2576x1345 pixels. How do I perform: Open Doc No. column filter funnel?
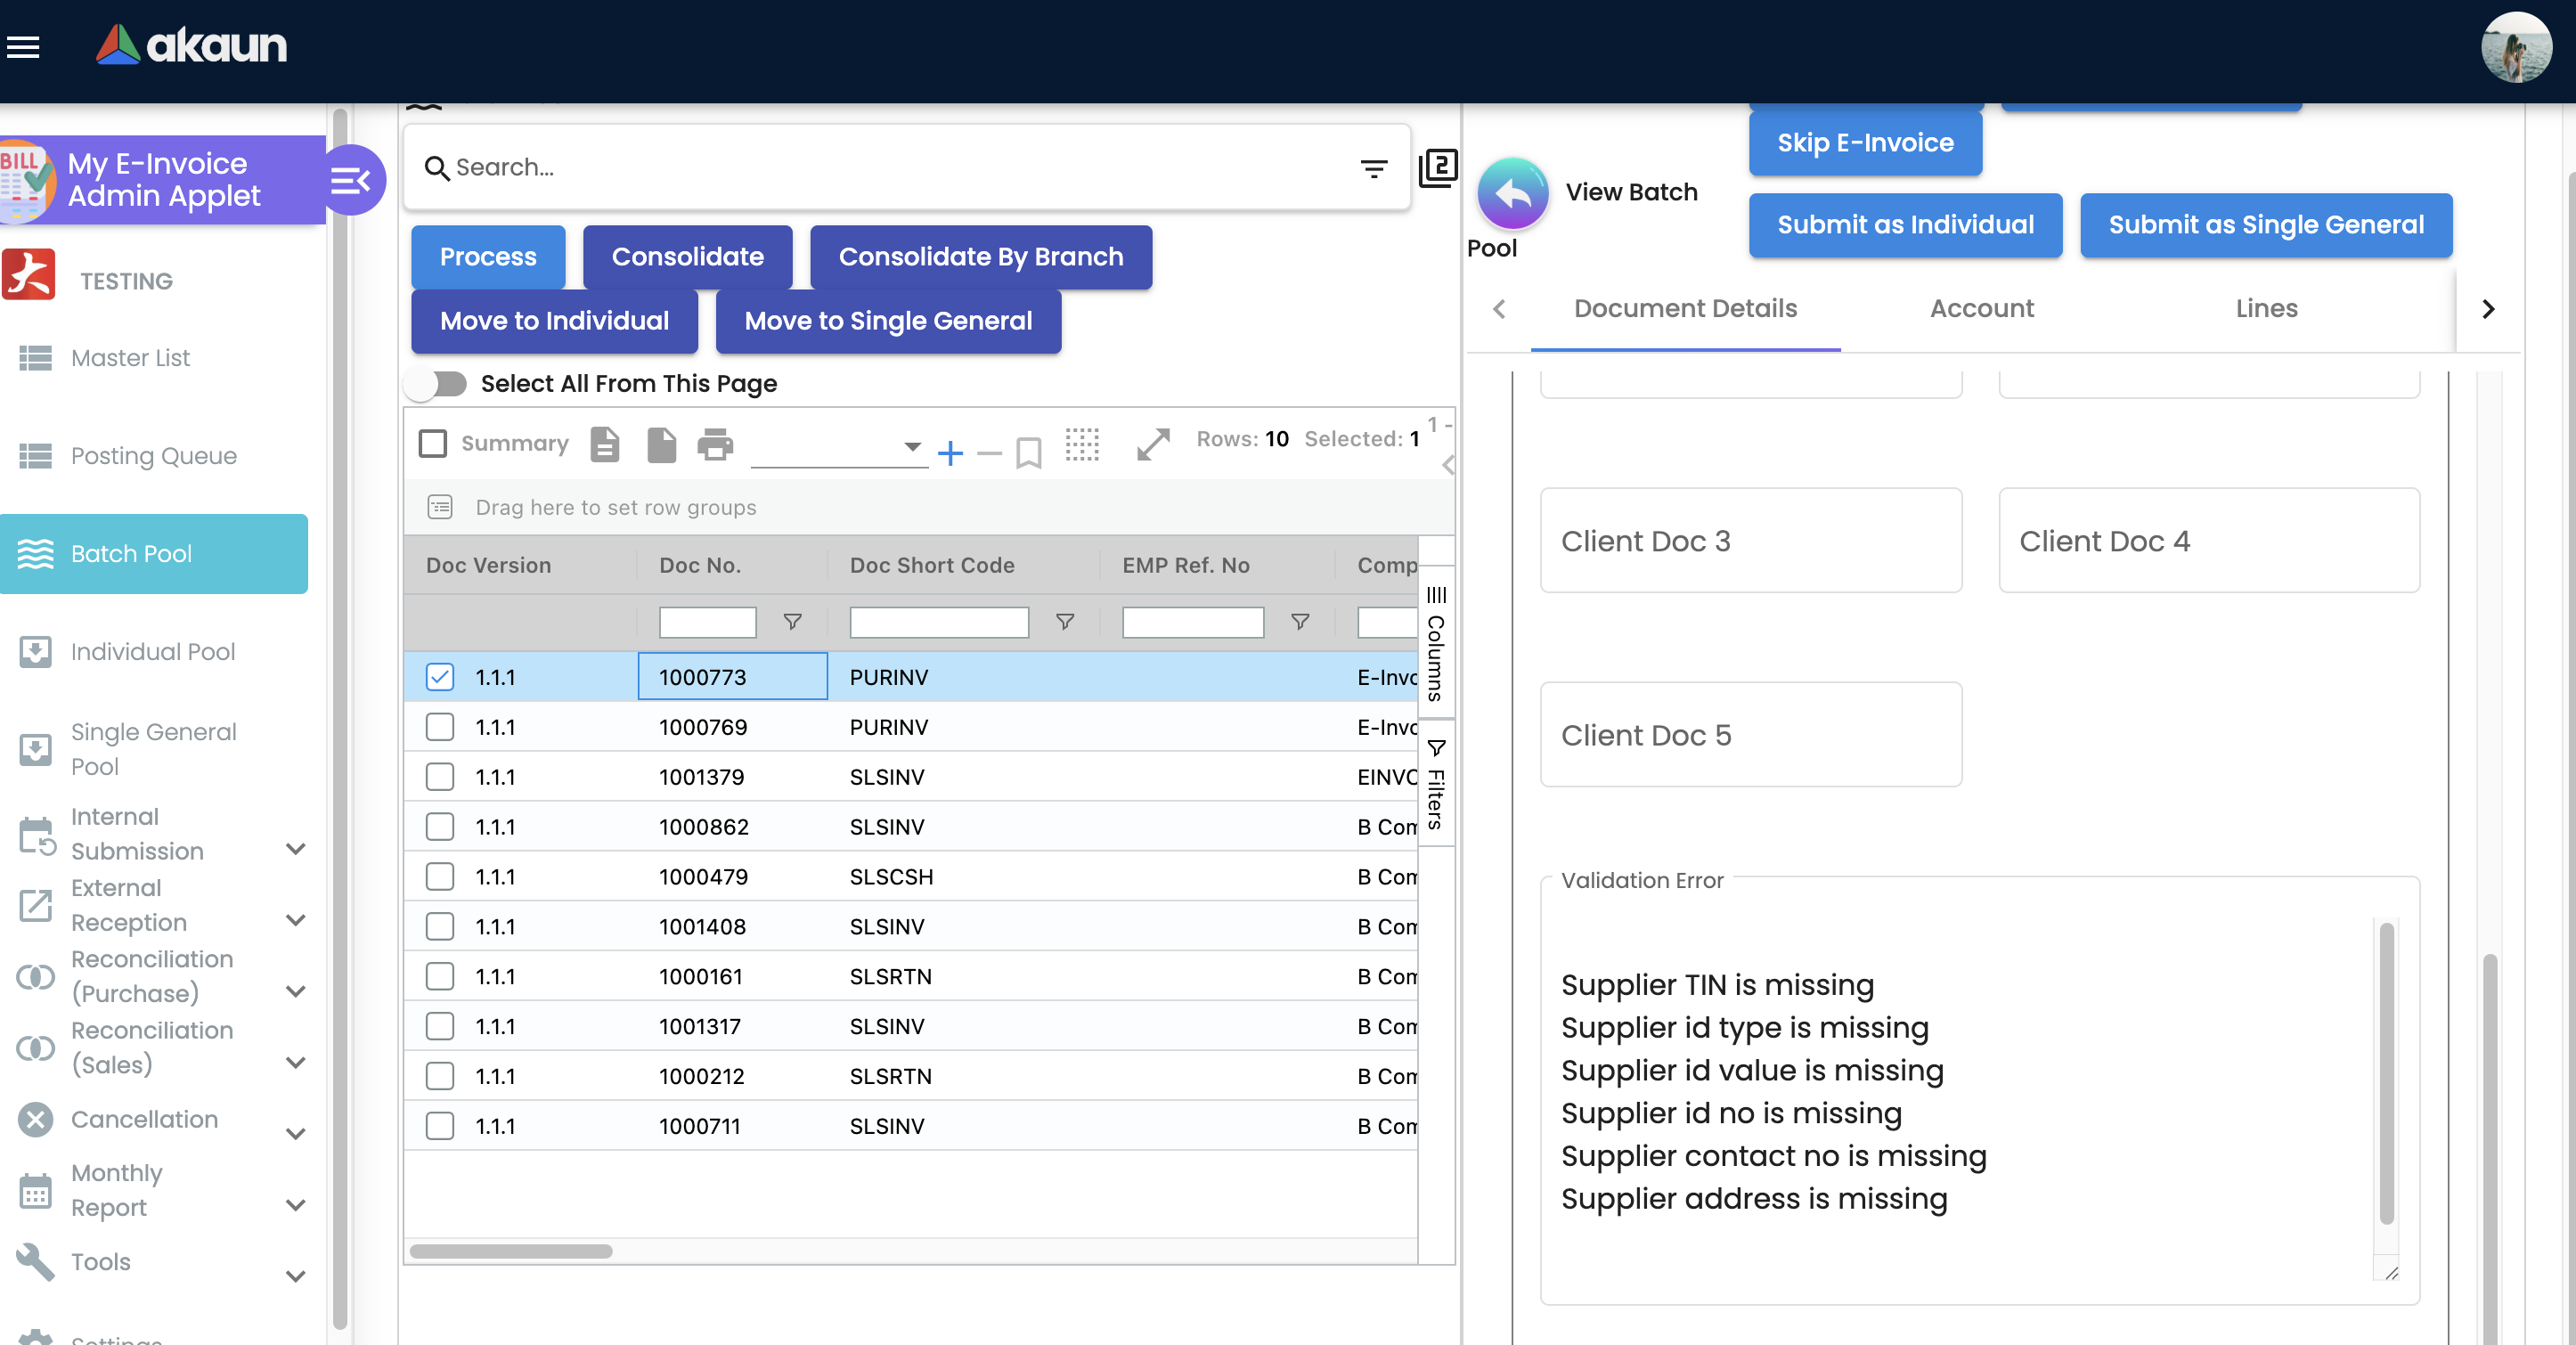click(x=792, y=622)
